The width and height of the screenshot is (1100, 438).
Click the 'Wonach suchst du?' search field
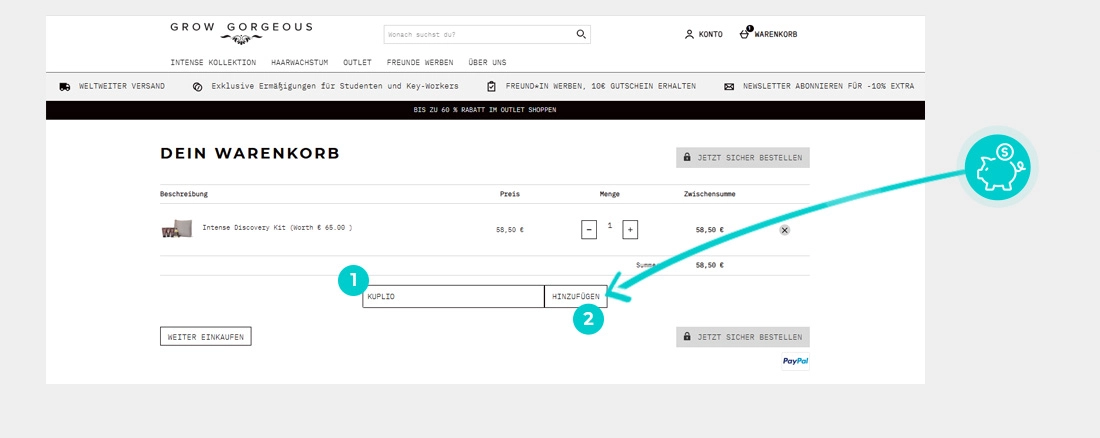(x=478, y=34)
